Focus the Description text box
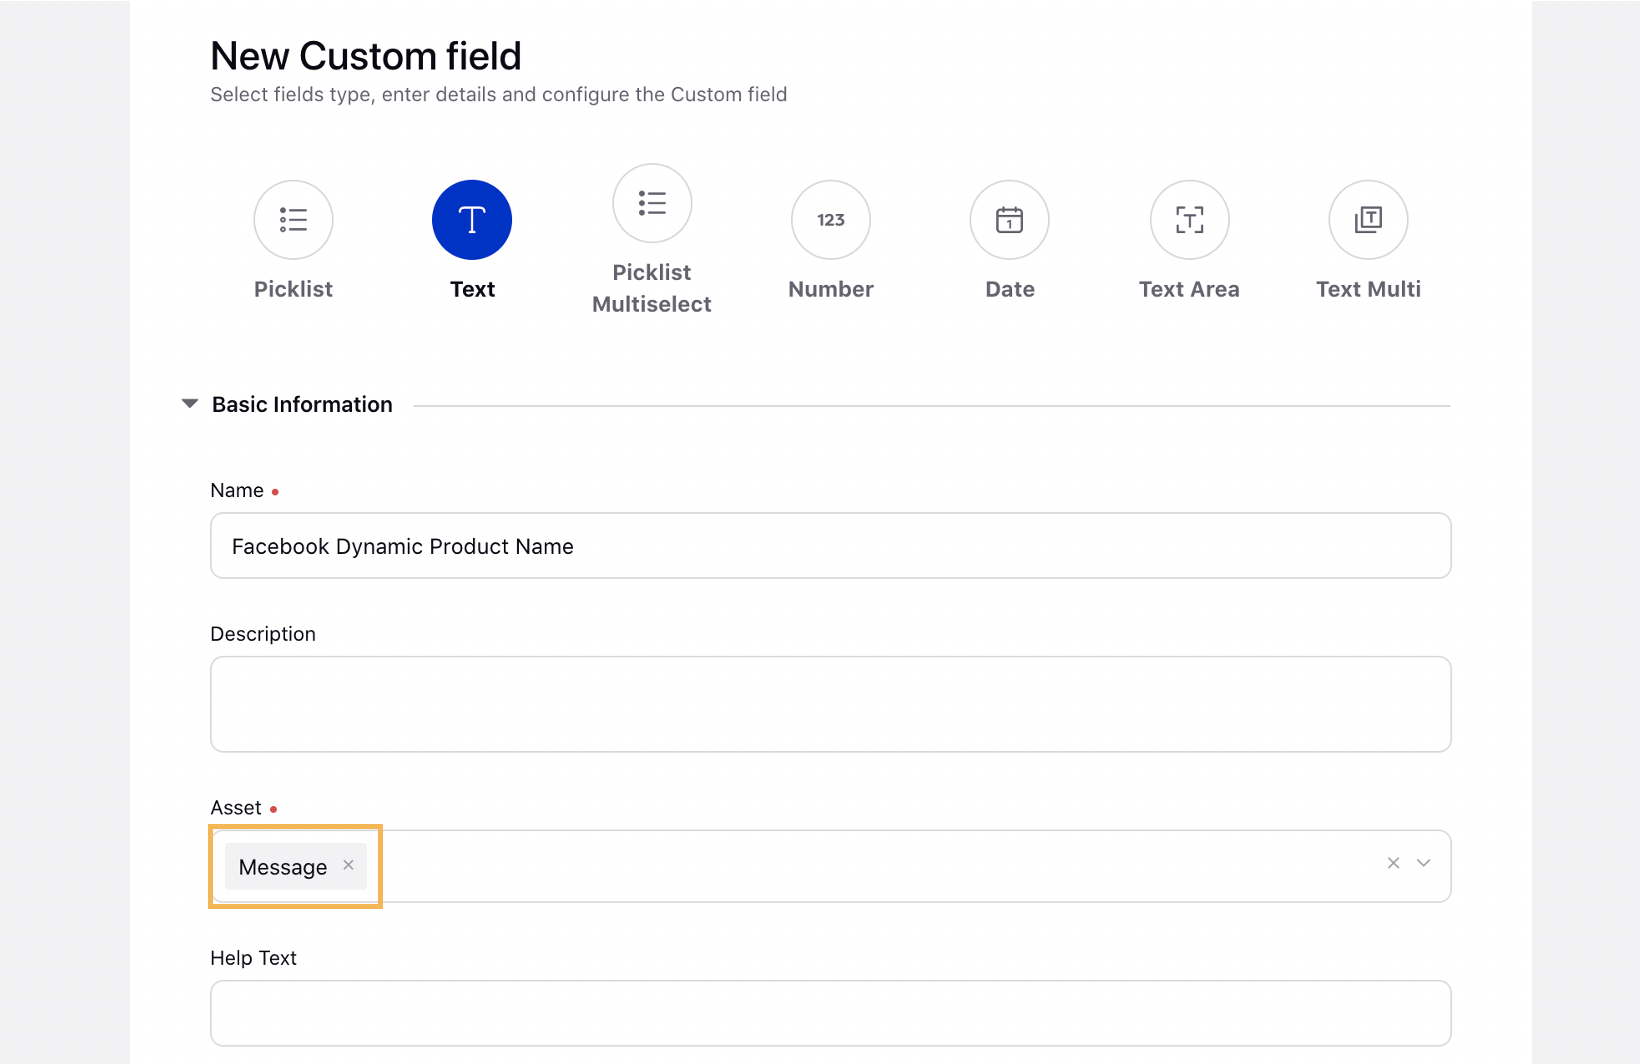The width and height of the screenshot is (1640, 1064). click(830, 704)
